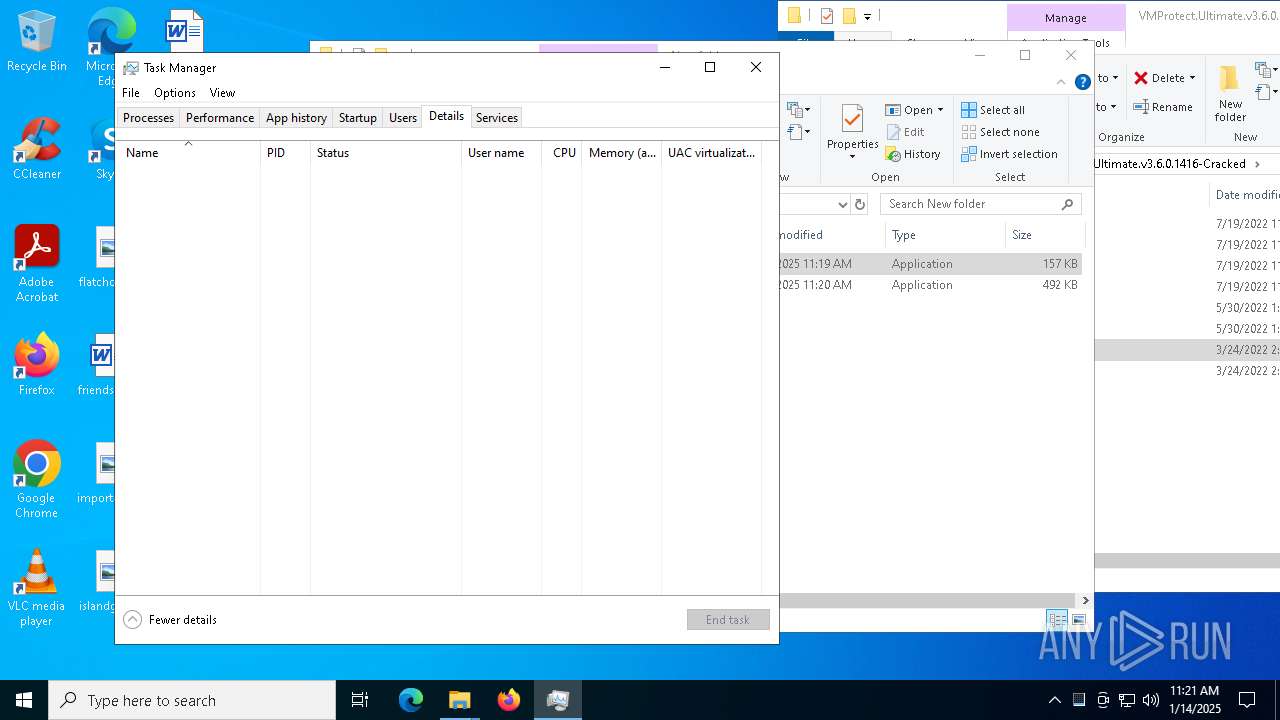
Task: Collapse Task Manager with Fewer details
Action: [x=170, y=620]
